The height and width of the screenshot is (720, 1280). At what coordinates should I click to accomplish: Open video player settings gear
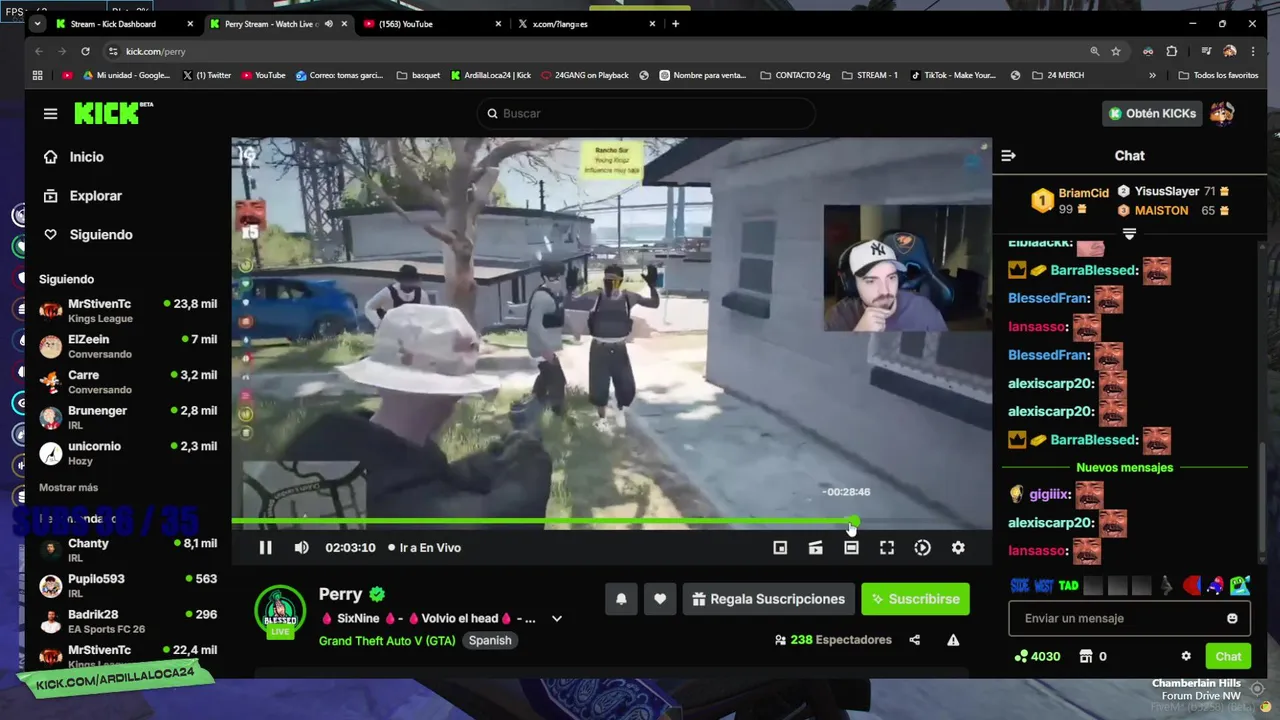pos(958,547)
